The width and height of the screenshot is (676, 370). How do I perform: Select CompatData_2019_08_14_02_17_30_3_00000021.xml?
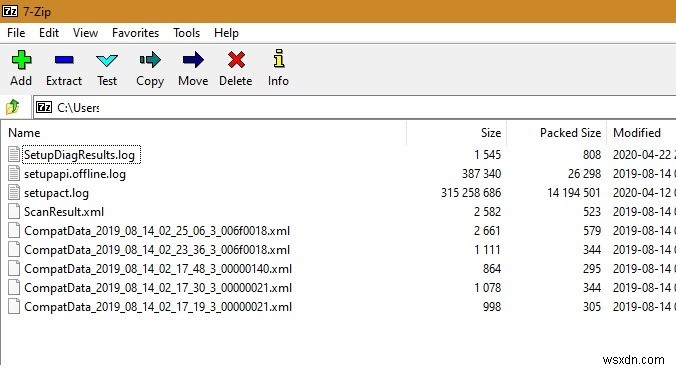158,288
